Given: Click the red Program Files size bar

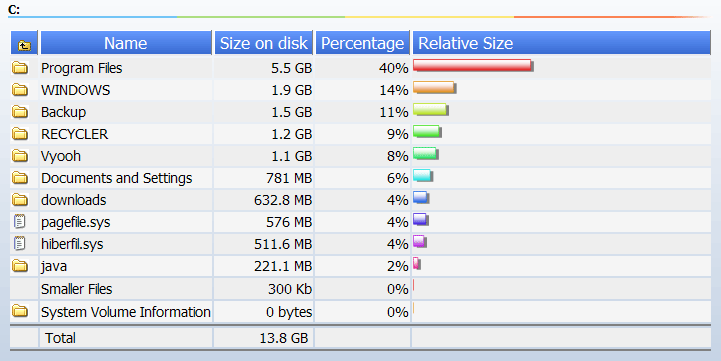Looking at the screenshot, I should pyautogui.click(x=473, y=66).
